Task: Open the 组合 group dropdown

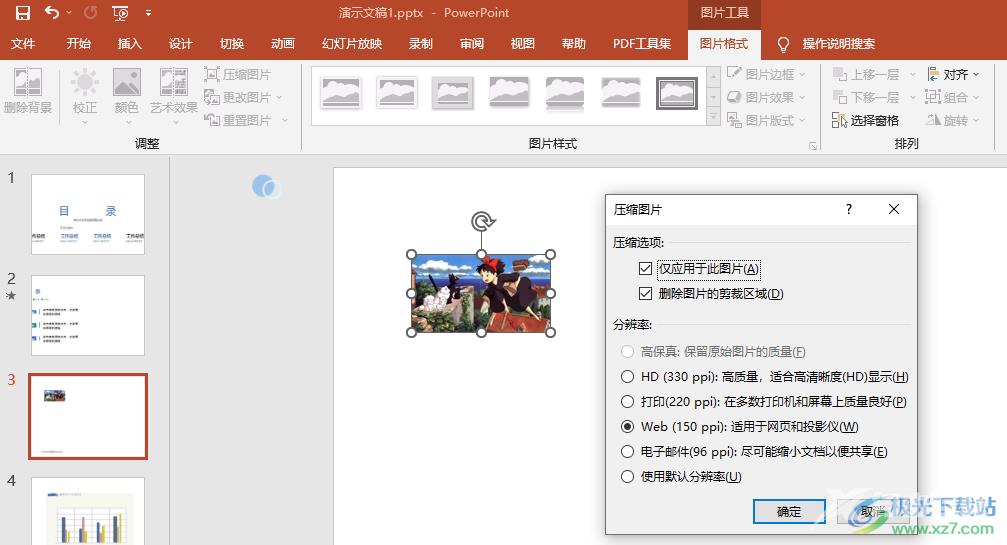Action: tap(953, 98)
